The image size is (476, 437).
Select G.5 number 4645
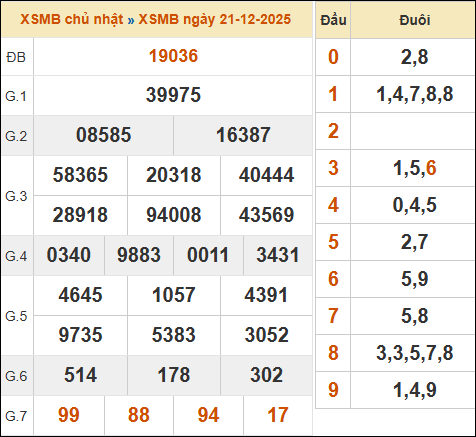tap(80, 295)
